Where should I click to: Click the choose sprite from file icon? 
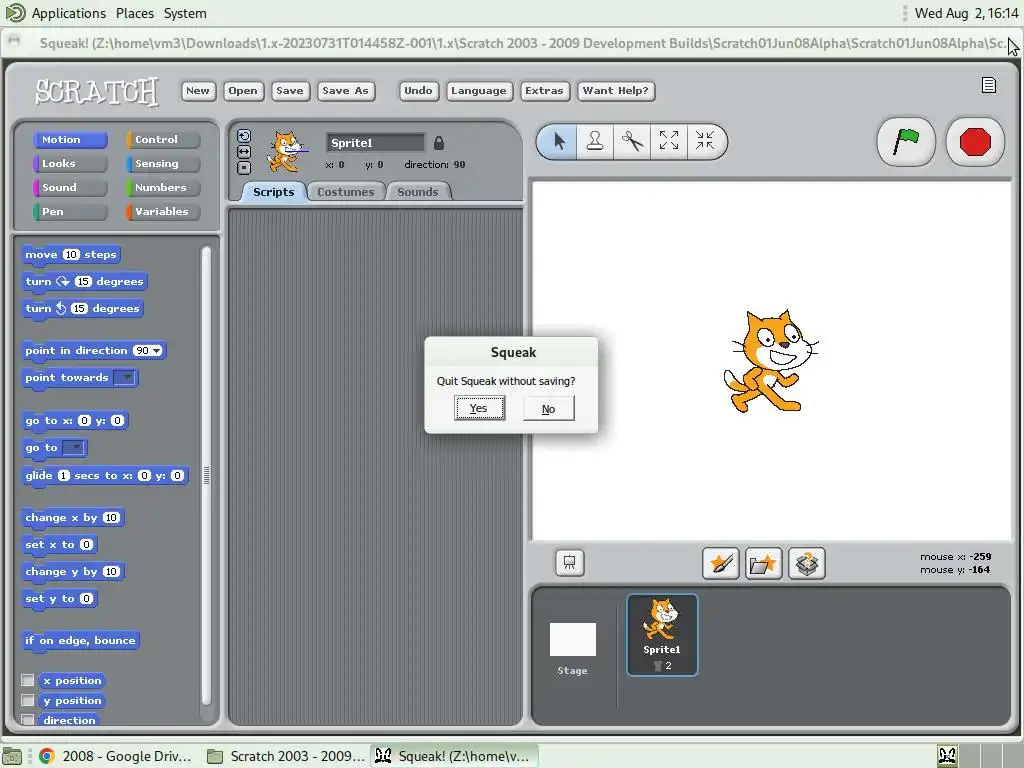[x=763, y=563]
